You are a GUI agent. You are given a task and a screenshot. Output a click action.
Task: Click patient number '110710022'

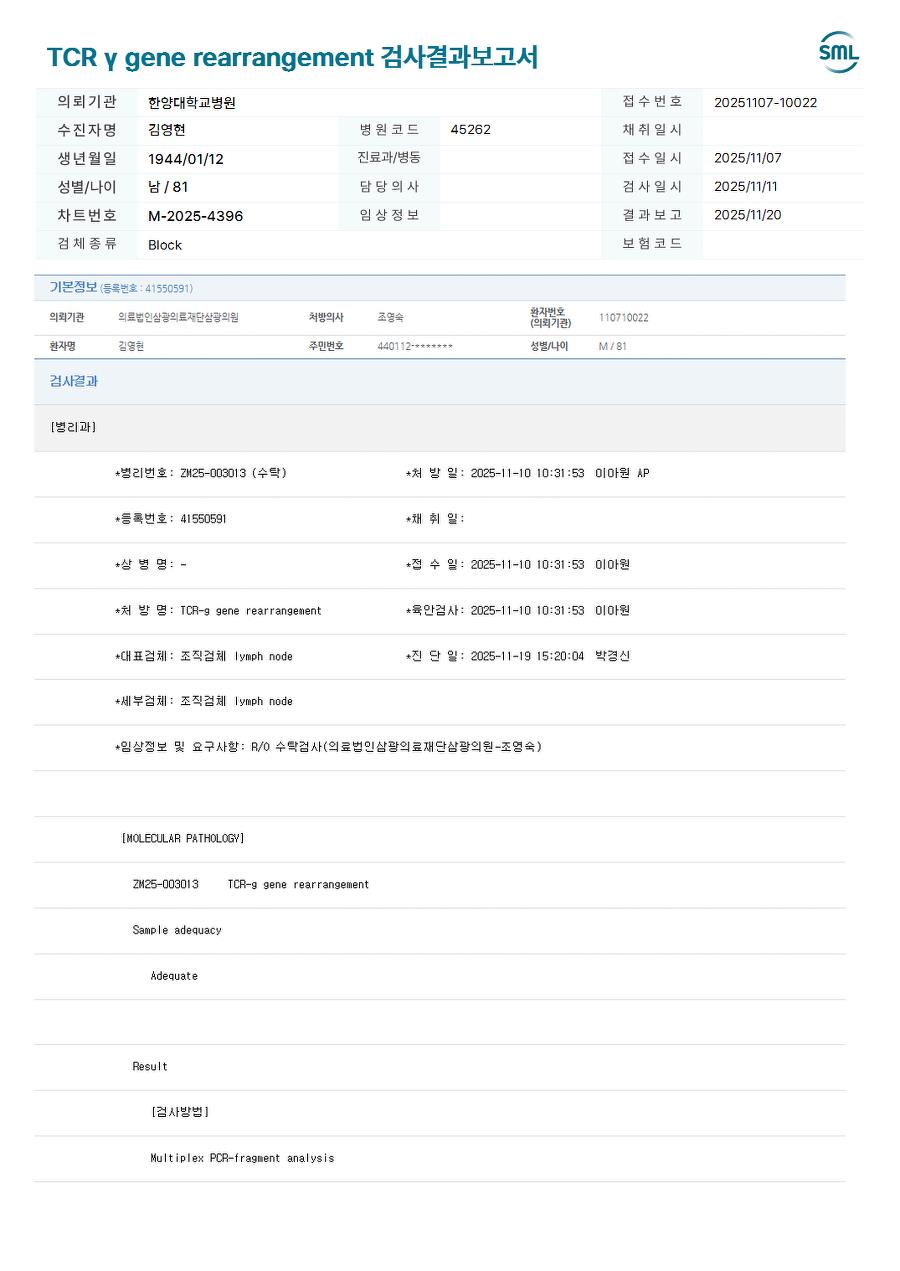(623, 318)
